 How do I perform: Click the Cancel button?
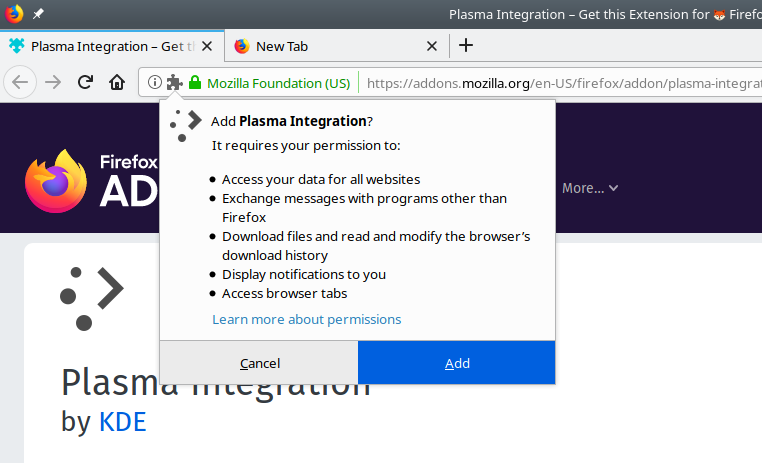259,363
